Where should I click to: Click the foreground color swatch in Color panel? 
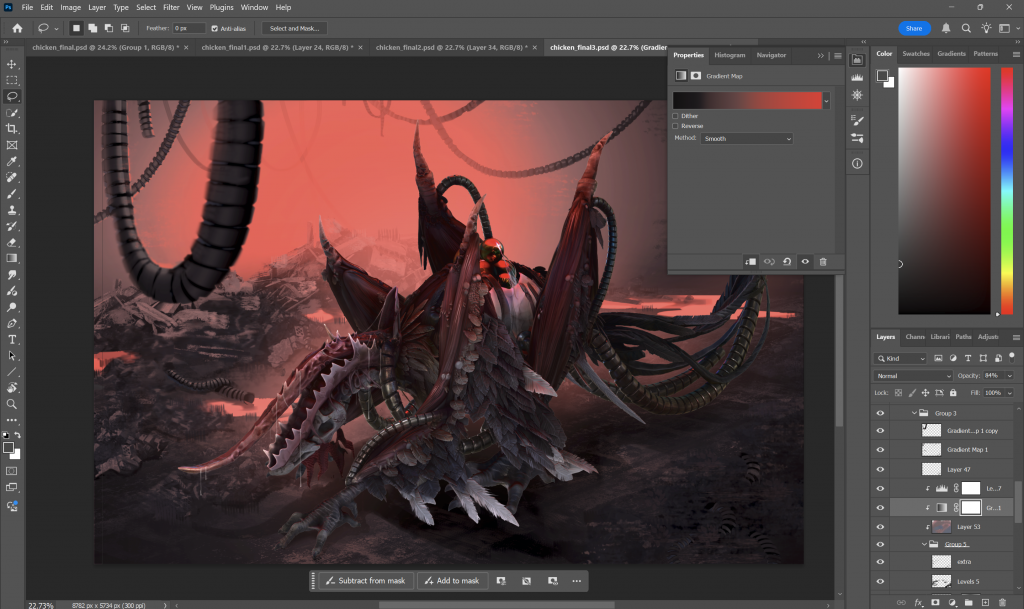[882, 76]
